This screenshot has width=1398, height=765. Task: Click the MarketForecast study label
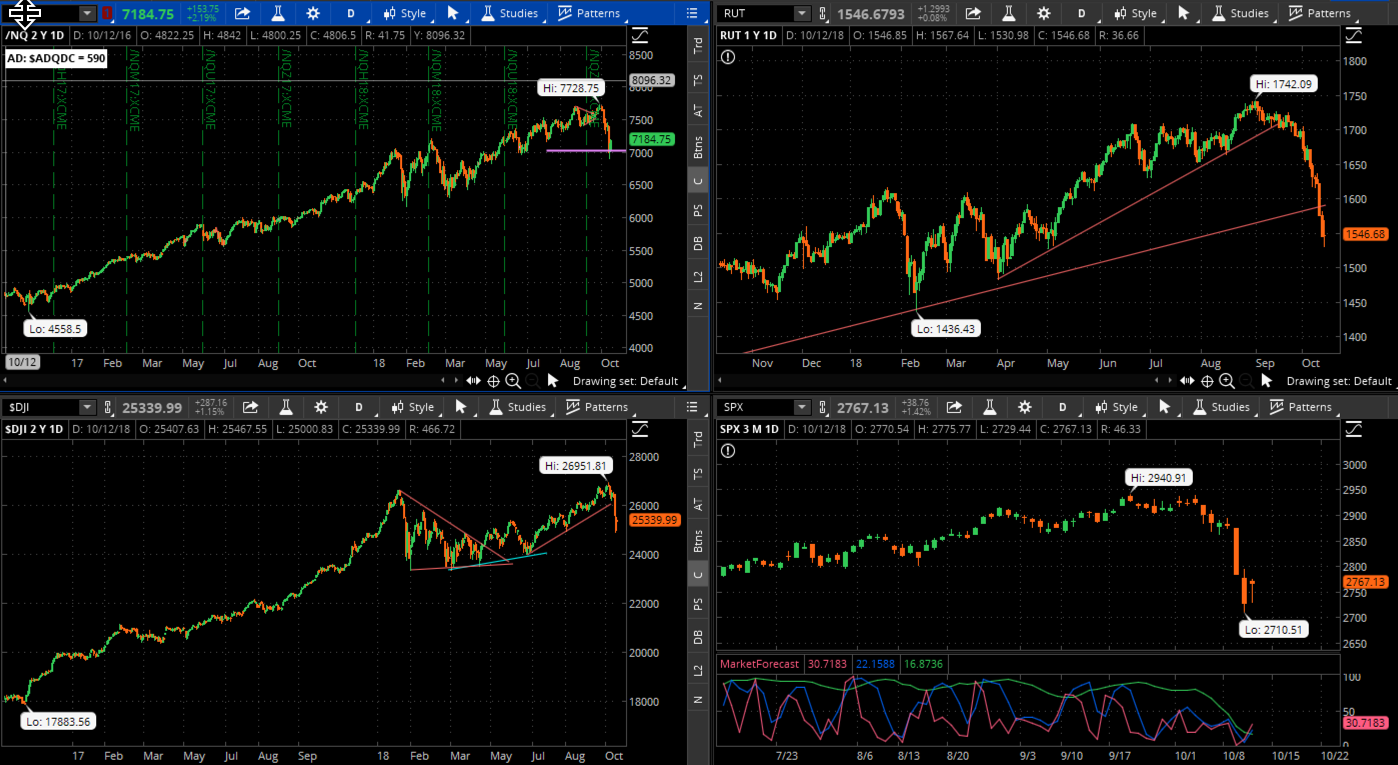pos(760,664)
